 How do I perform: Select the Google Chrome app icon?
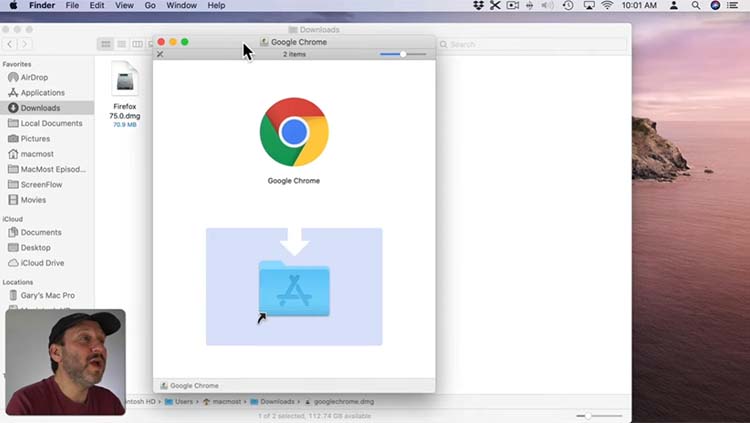[294, 132]
